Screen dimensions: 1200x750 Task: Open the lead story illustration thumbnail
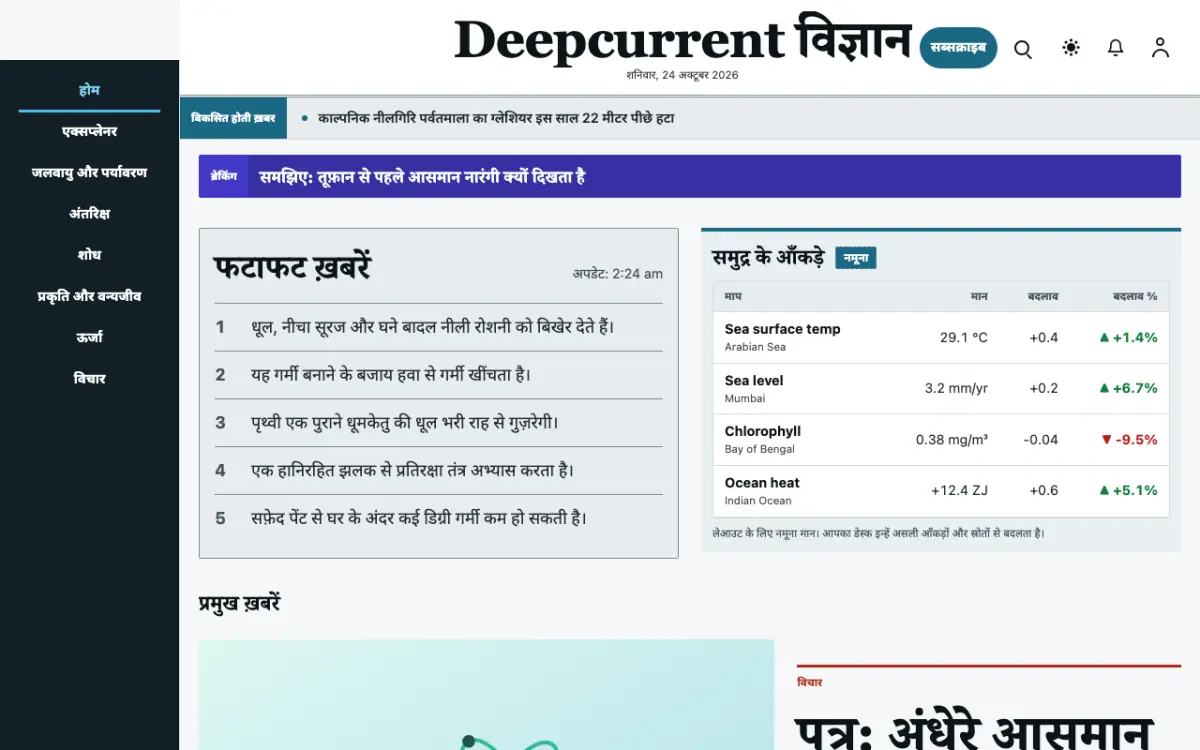pos(486,695)
